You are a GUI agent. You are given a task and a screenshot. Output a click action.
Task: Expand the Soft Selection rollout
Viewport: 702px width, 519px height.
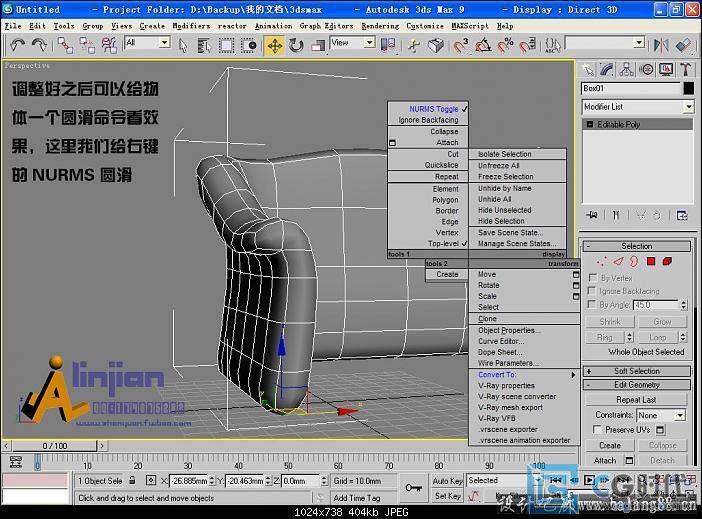point(636,371)
